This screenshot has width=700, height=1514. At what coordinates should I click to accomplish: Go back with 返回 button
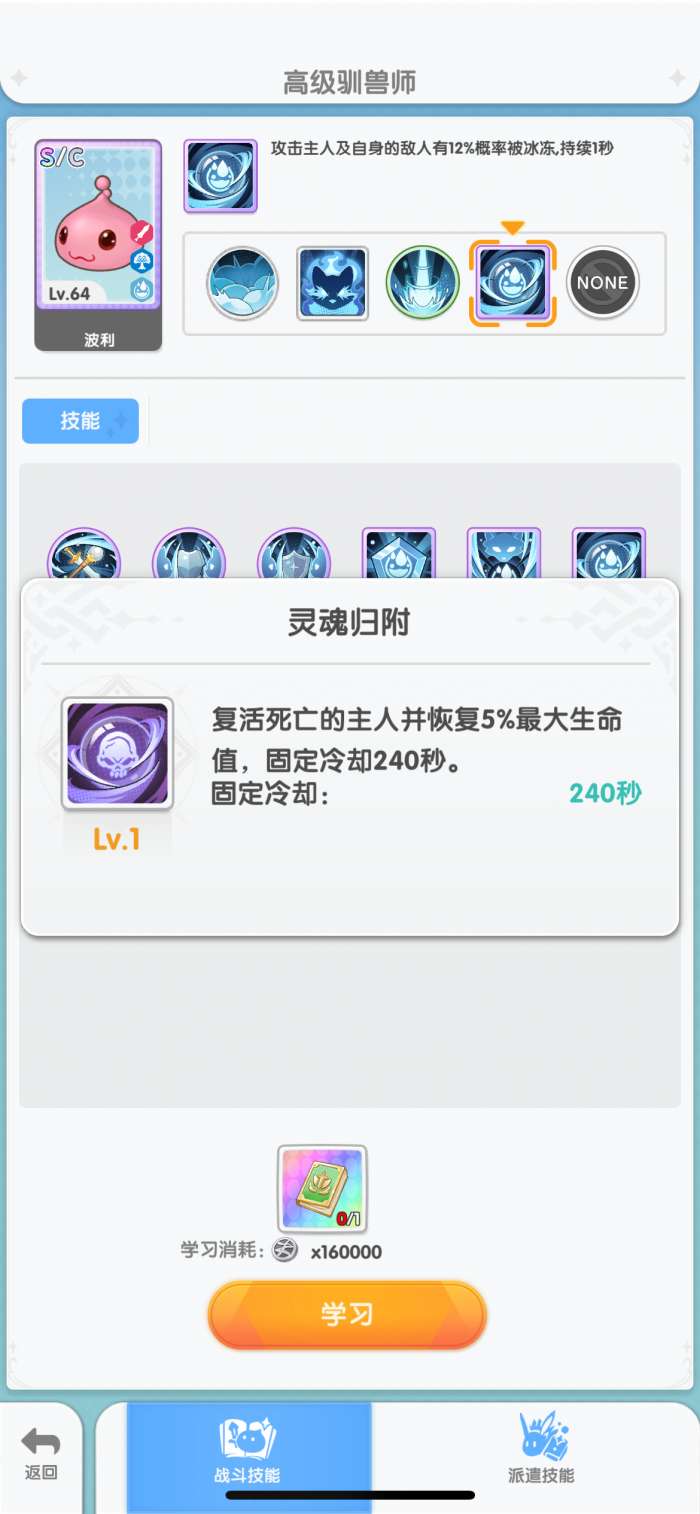(x=41, y=1455)
